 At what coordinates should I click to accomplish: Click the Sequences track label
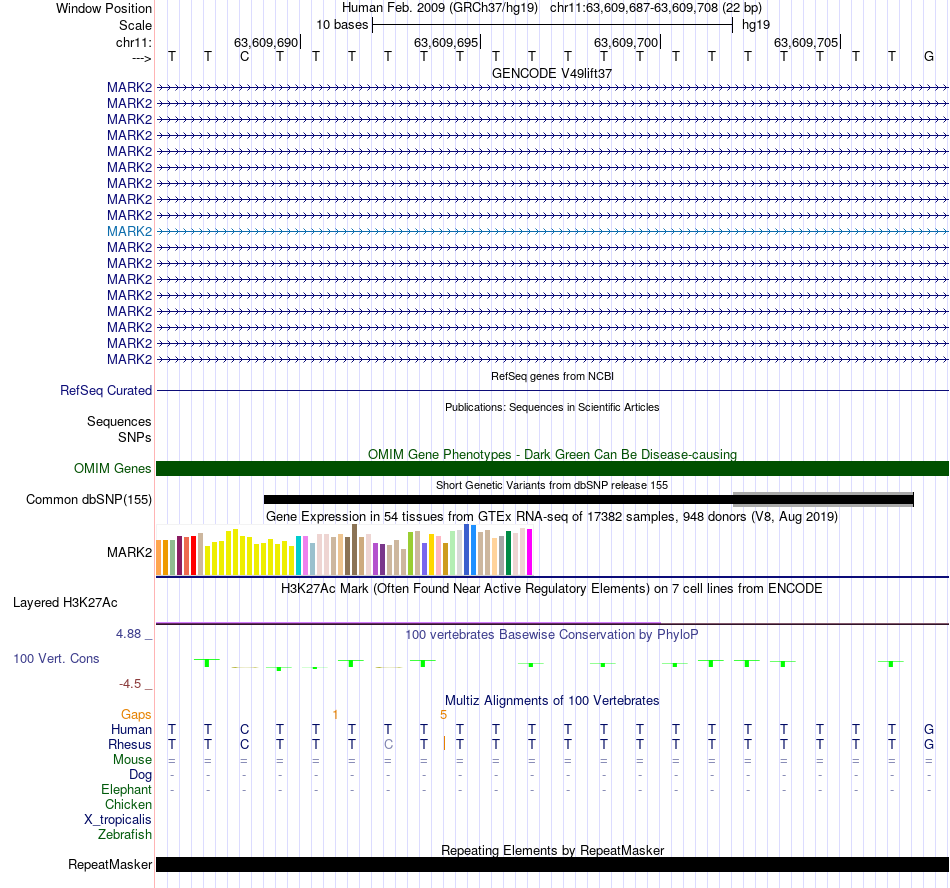click(x=119, y=422)
